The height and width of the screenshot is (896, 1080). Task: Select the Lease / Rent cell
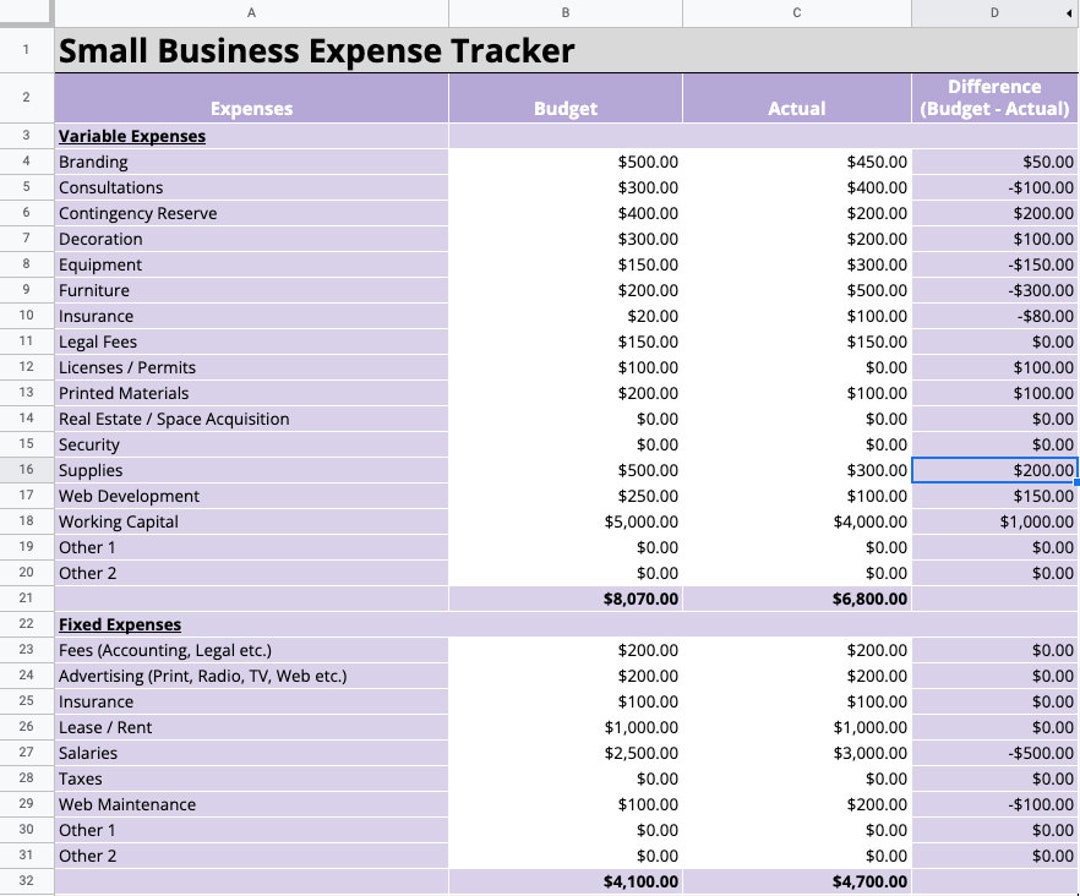point(251,727)
